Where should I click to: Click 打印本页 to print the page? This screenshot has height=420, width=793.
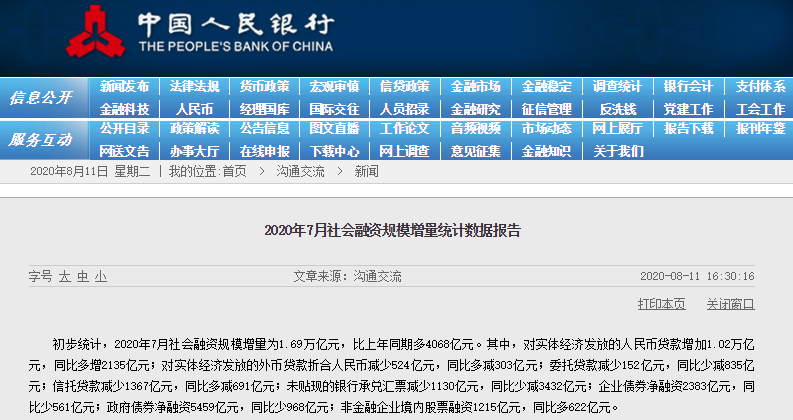click(662, 304)
